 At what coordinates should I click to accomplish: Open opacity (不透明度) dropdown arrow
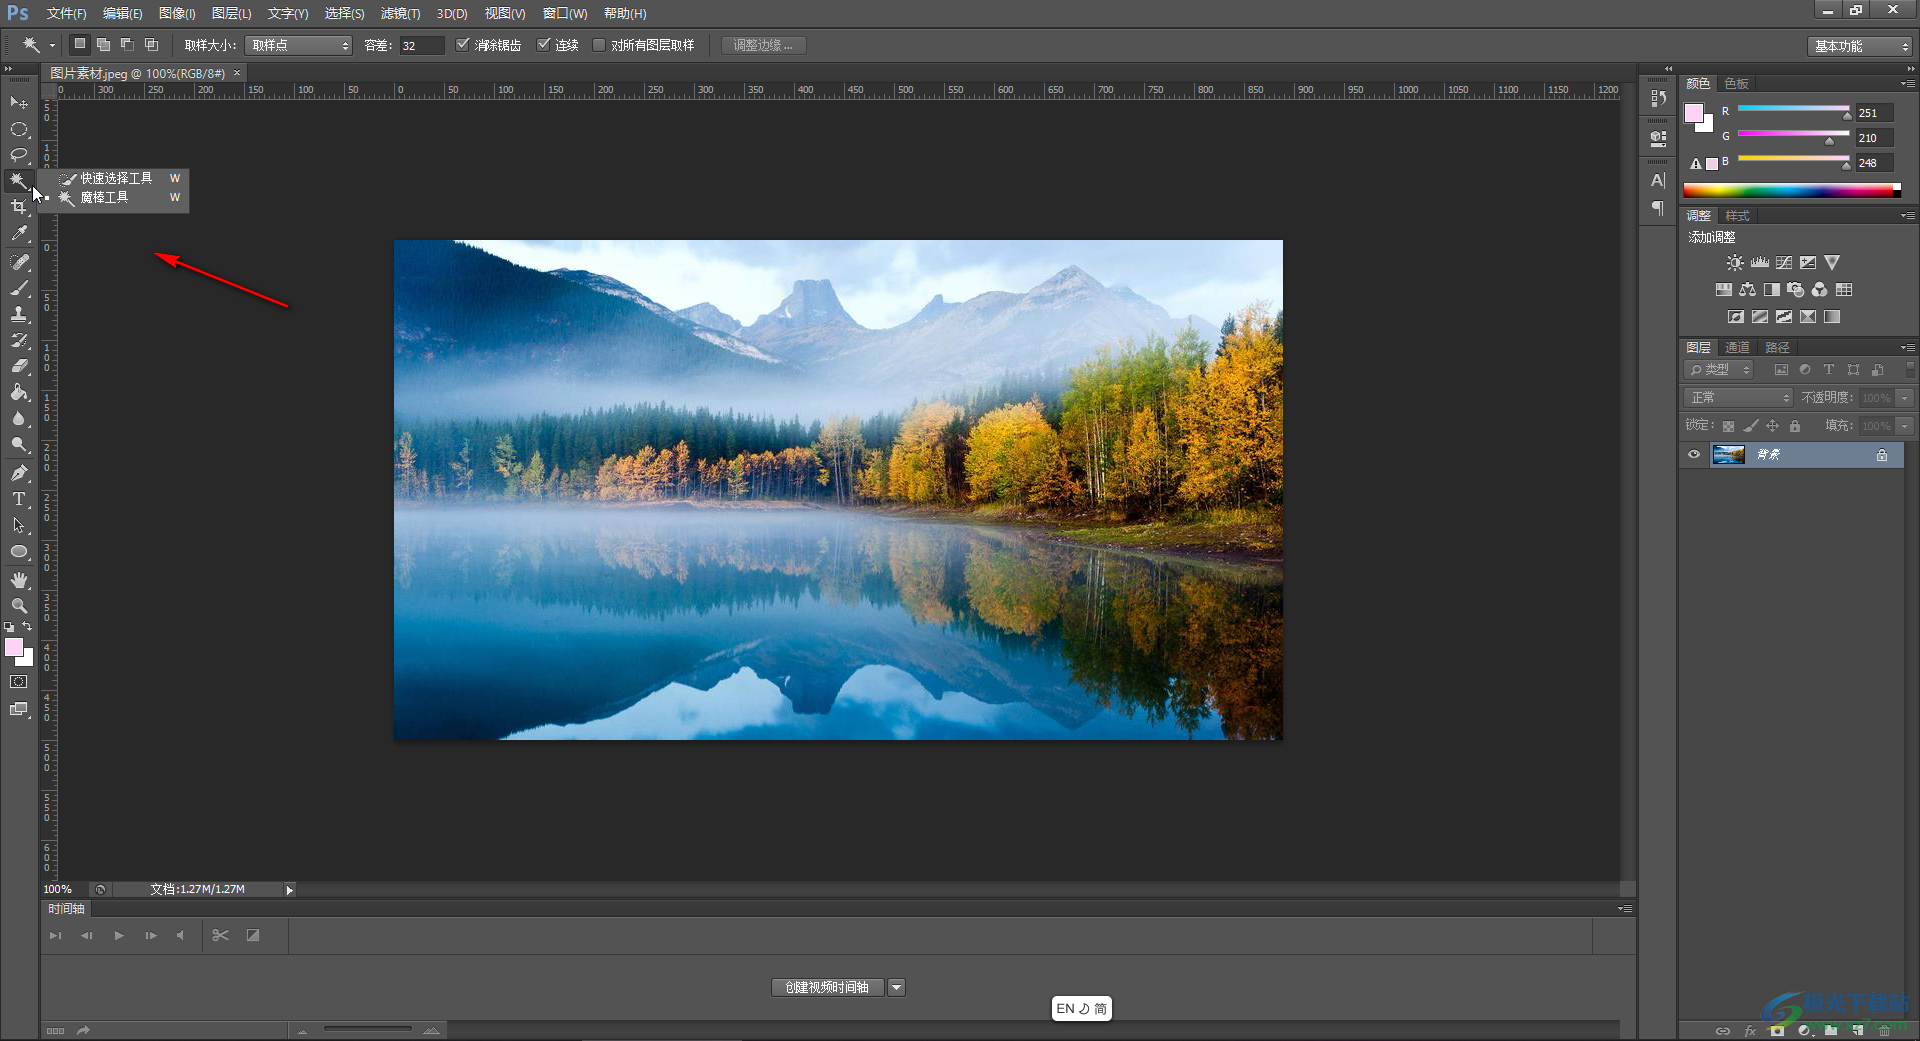pyautogui.click(x=1905, y=398)
